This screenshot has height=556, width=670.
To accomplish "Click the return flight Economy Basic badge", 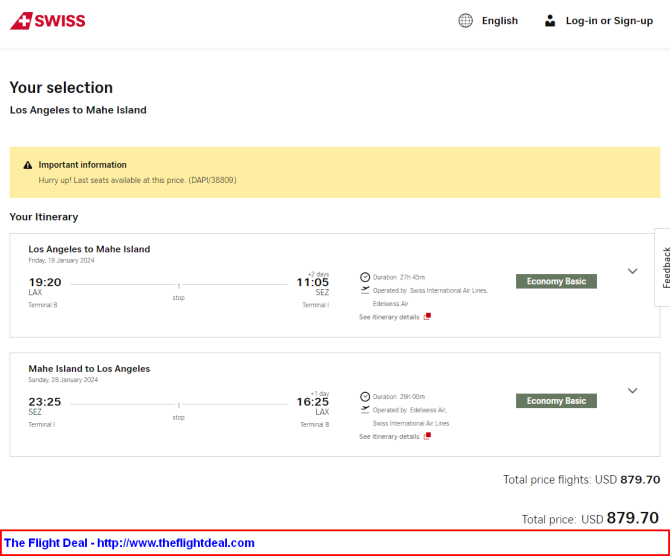I will [556, 401].
